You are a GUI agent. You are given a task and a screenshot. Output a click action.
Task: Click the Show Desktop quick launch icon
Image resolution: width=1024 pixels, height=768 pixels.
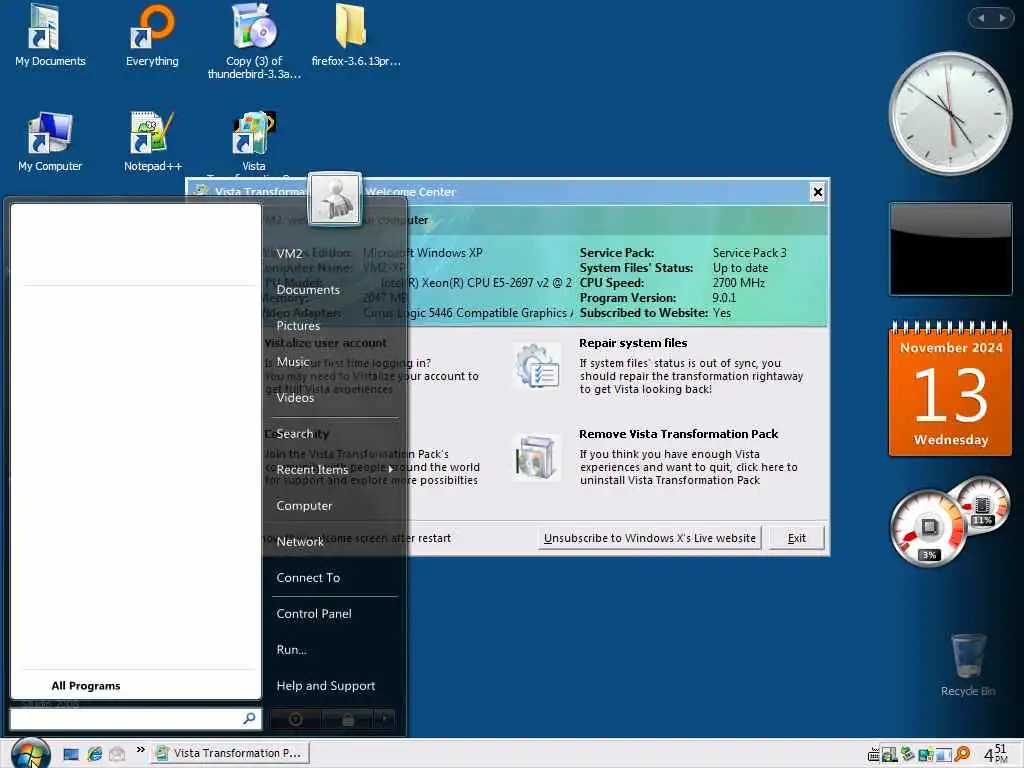tap(71, 754)
